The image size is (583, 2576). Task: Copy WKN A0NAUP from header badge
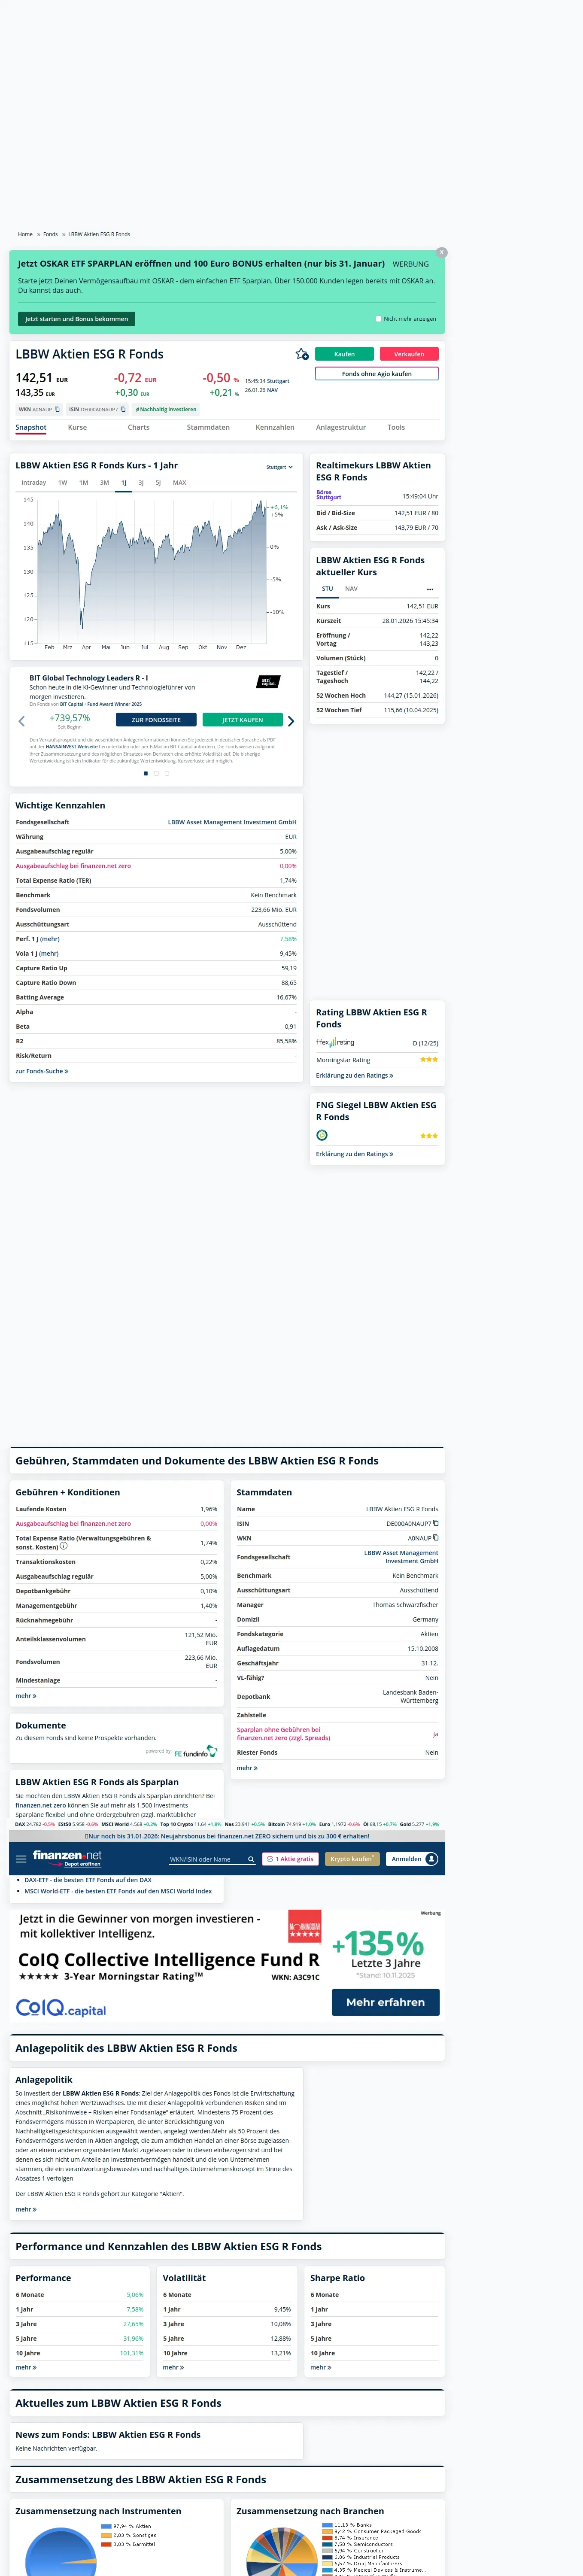tap(57, 409)
